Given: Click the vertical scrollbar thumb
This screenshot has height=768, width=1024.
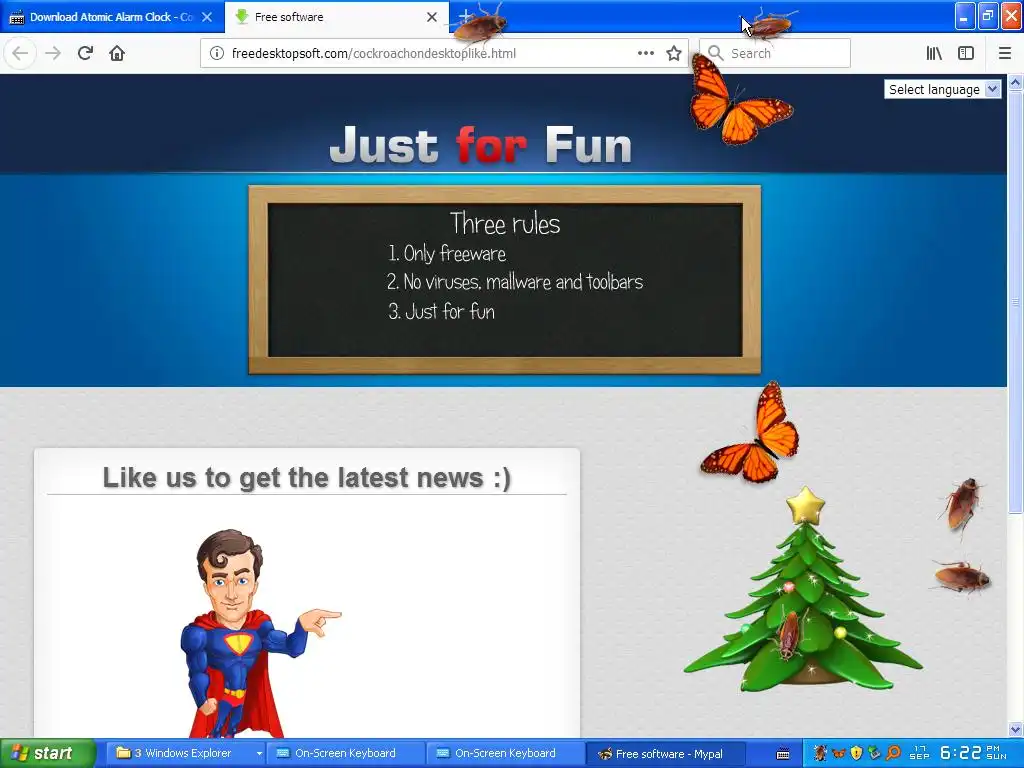Looking at the screenshot, I should (x=1016, y=302).
